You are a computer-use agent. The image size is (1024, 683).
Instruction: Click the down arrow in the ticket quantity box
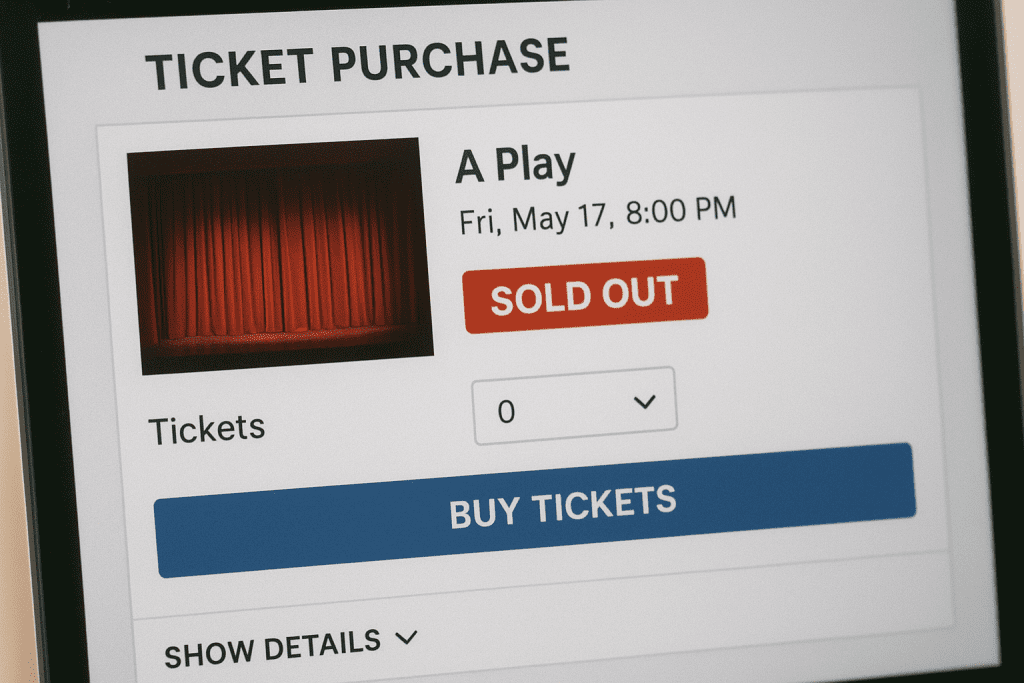pyautogui.click(x=644, y=402)
